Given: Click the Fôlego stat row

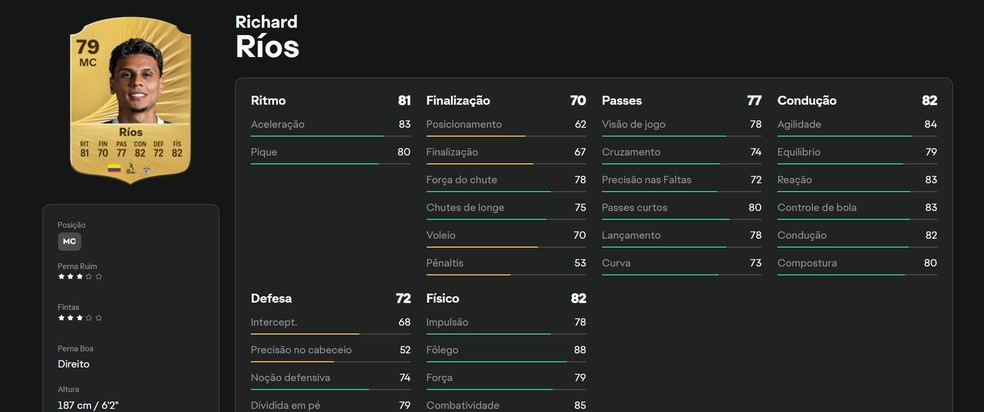Looking at the screenshot, I should [506, 350].
